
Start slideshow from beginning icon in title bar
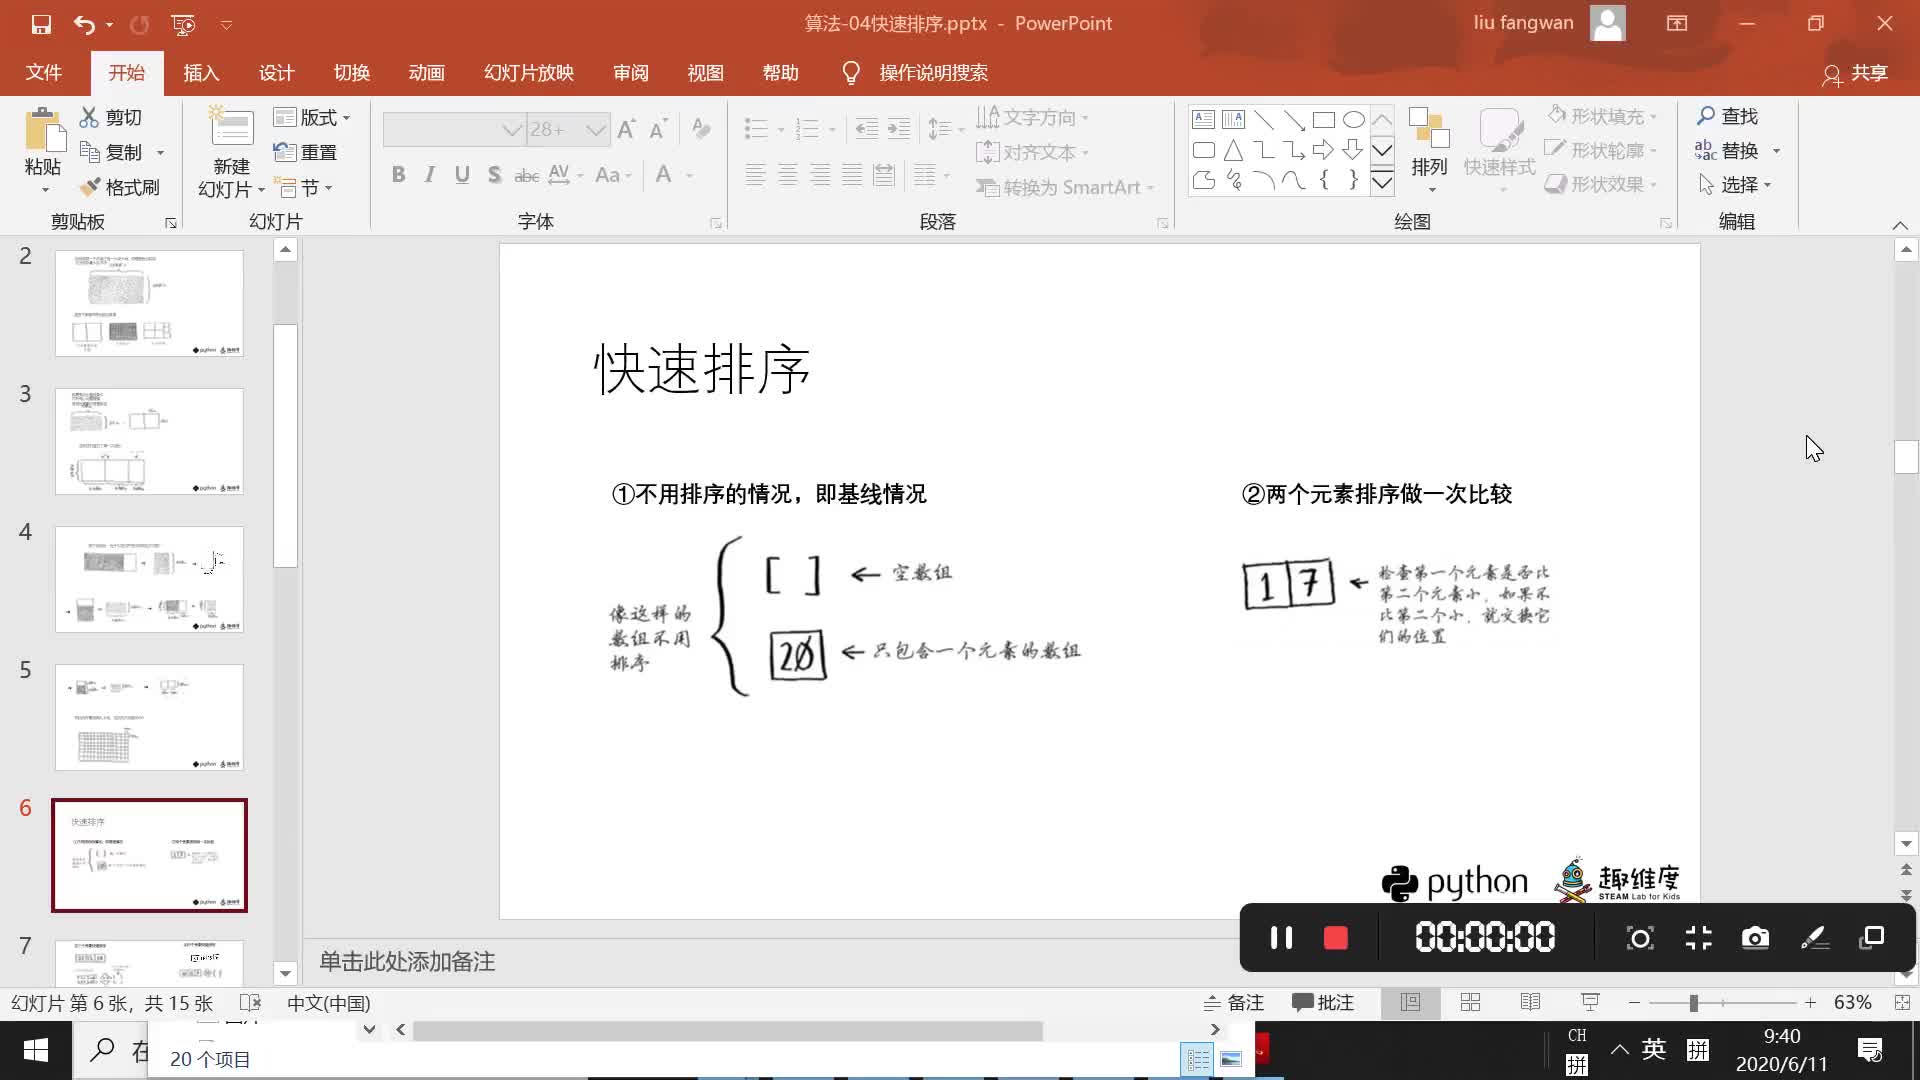[x=183, y=24]
